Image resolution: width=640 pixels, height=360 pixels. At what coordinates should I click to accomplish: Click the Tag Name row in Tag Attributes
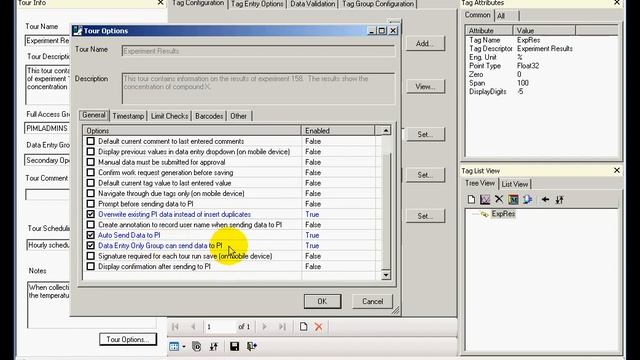point(541,40)
